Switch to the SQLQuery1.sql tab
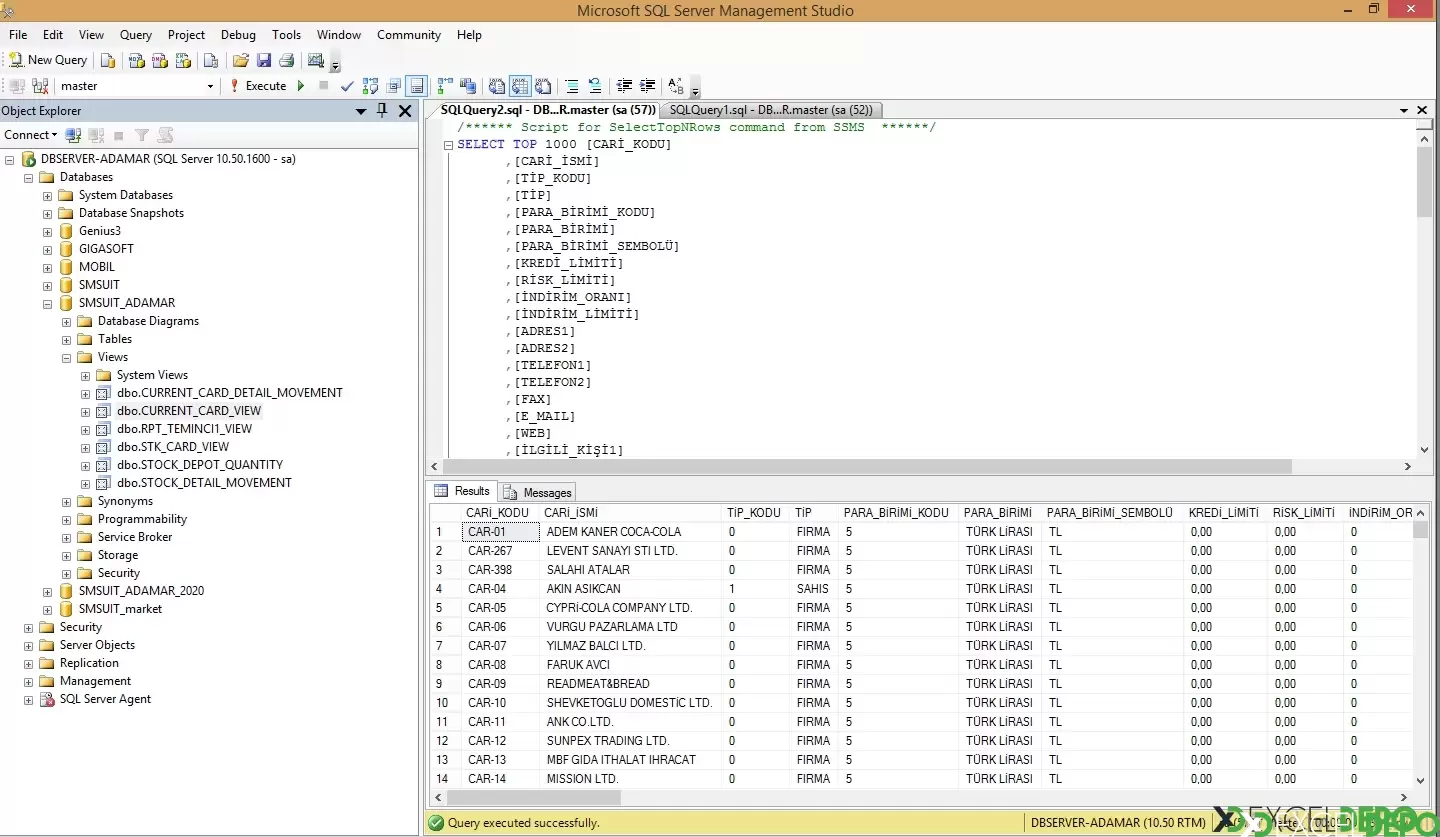 pos(771,110)
